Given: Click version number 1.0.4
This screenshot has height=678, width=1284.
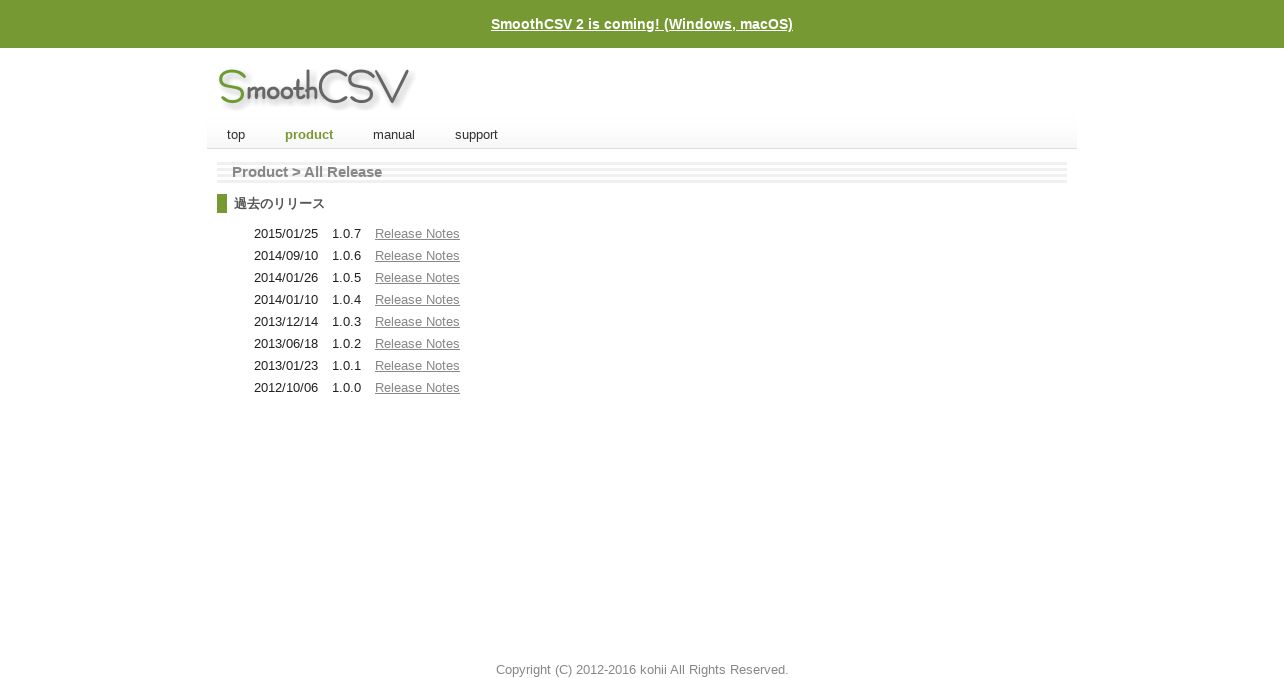Looking at the screenshot, I should (346, 300).
